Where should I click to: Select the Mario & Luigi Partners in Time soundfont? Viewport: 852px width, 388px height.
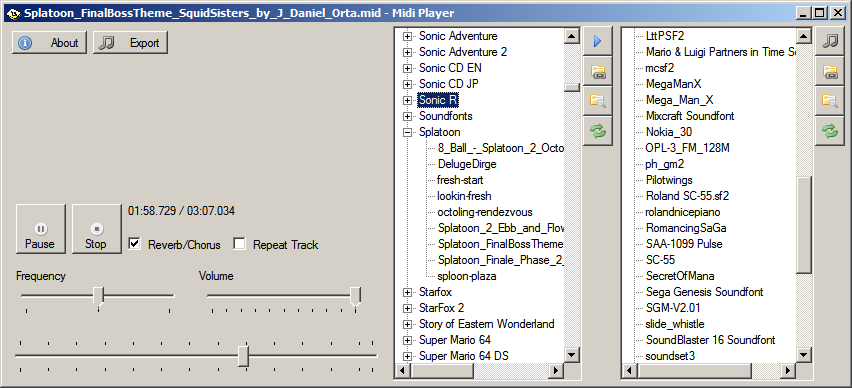(721, 52)
